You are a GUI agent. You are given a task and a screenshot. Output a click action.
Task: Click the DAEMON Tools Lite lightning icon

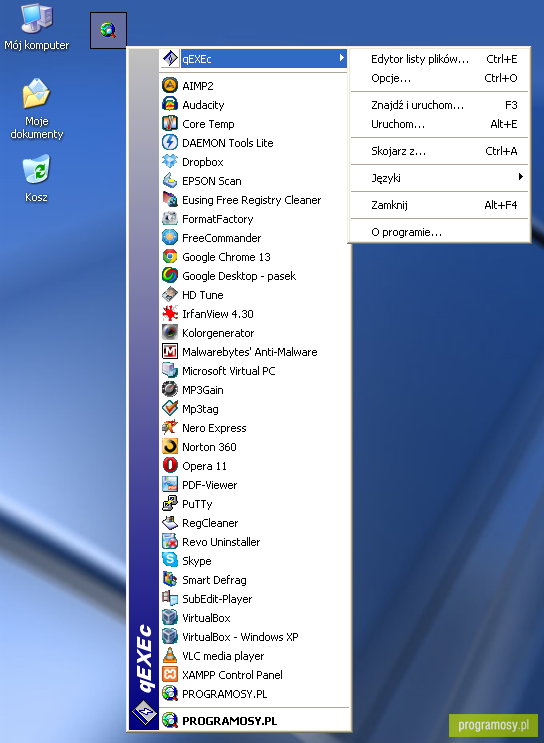[x=170, y=143]
